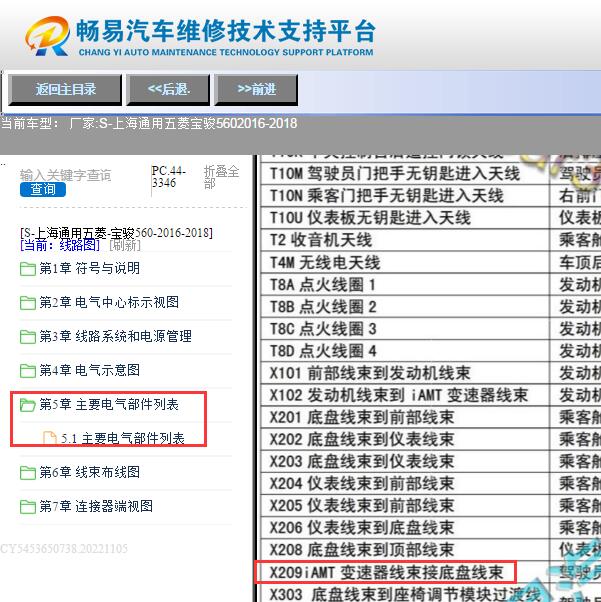Click folder icon of 第2章 电气中心标示视图

28,303
